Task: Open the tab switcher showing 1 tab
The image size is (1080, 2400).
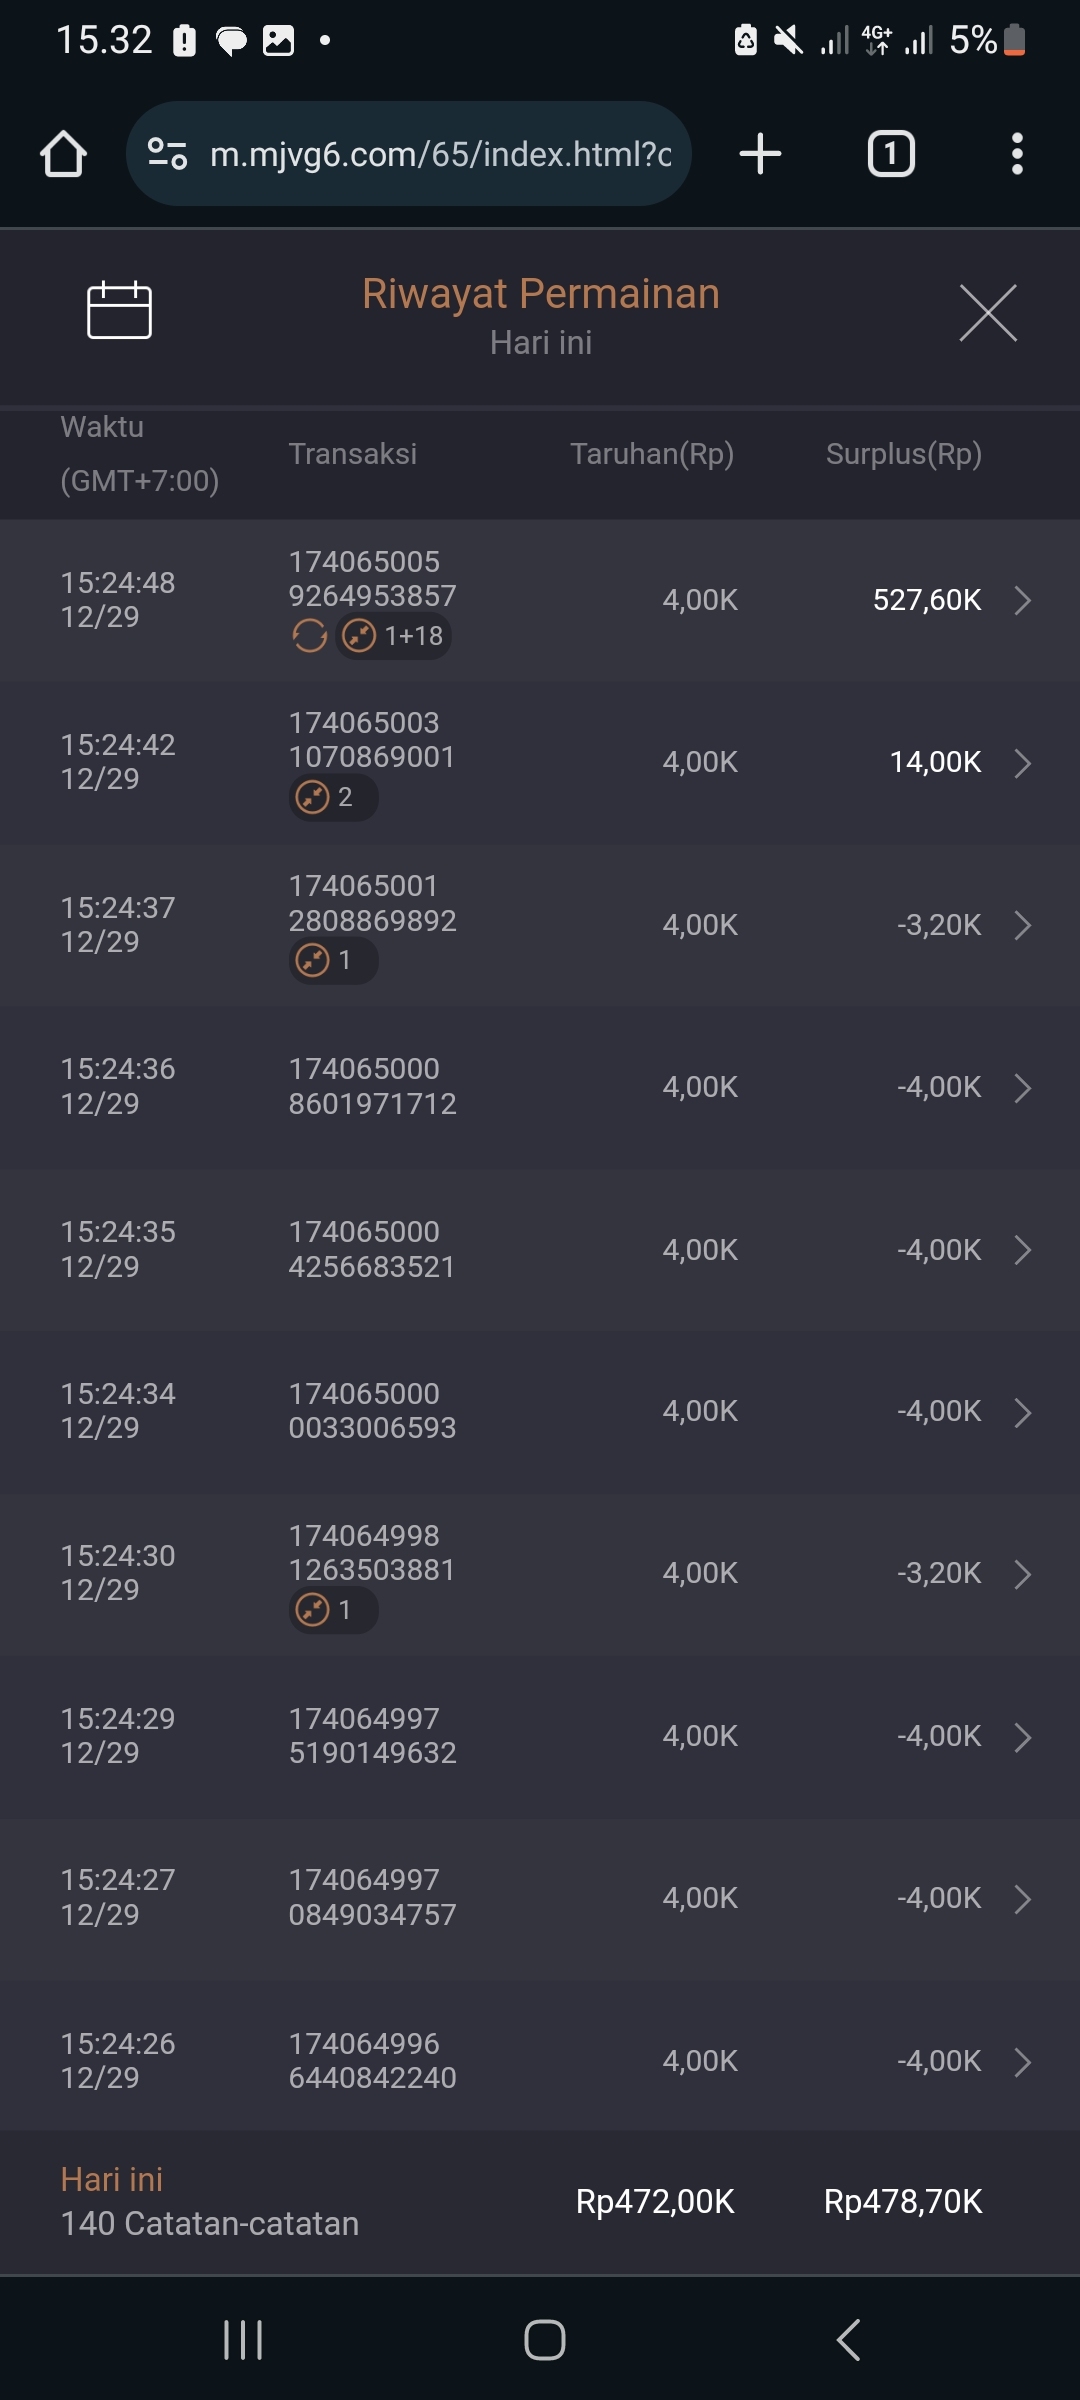Action: (x=890, y=154)
